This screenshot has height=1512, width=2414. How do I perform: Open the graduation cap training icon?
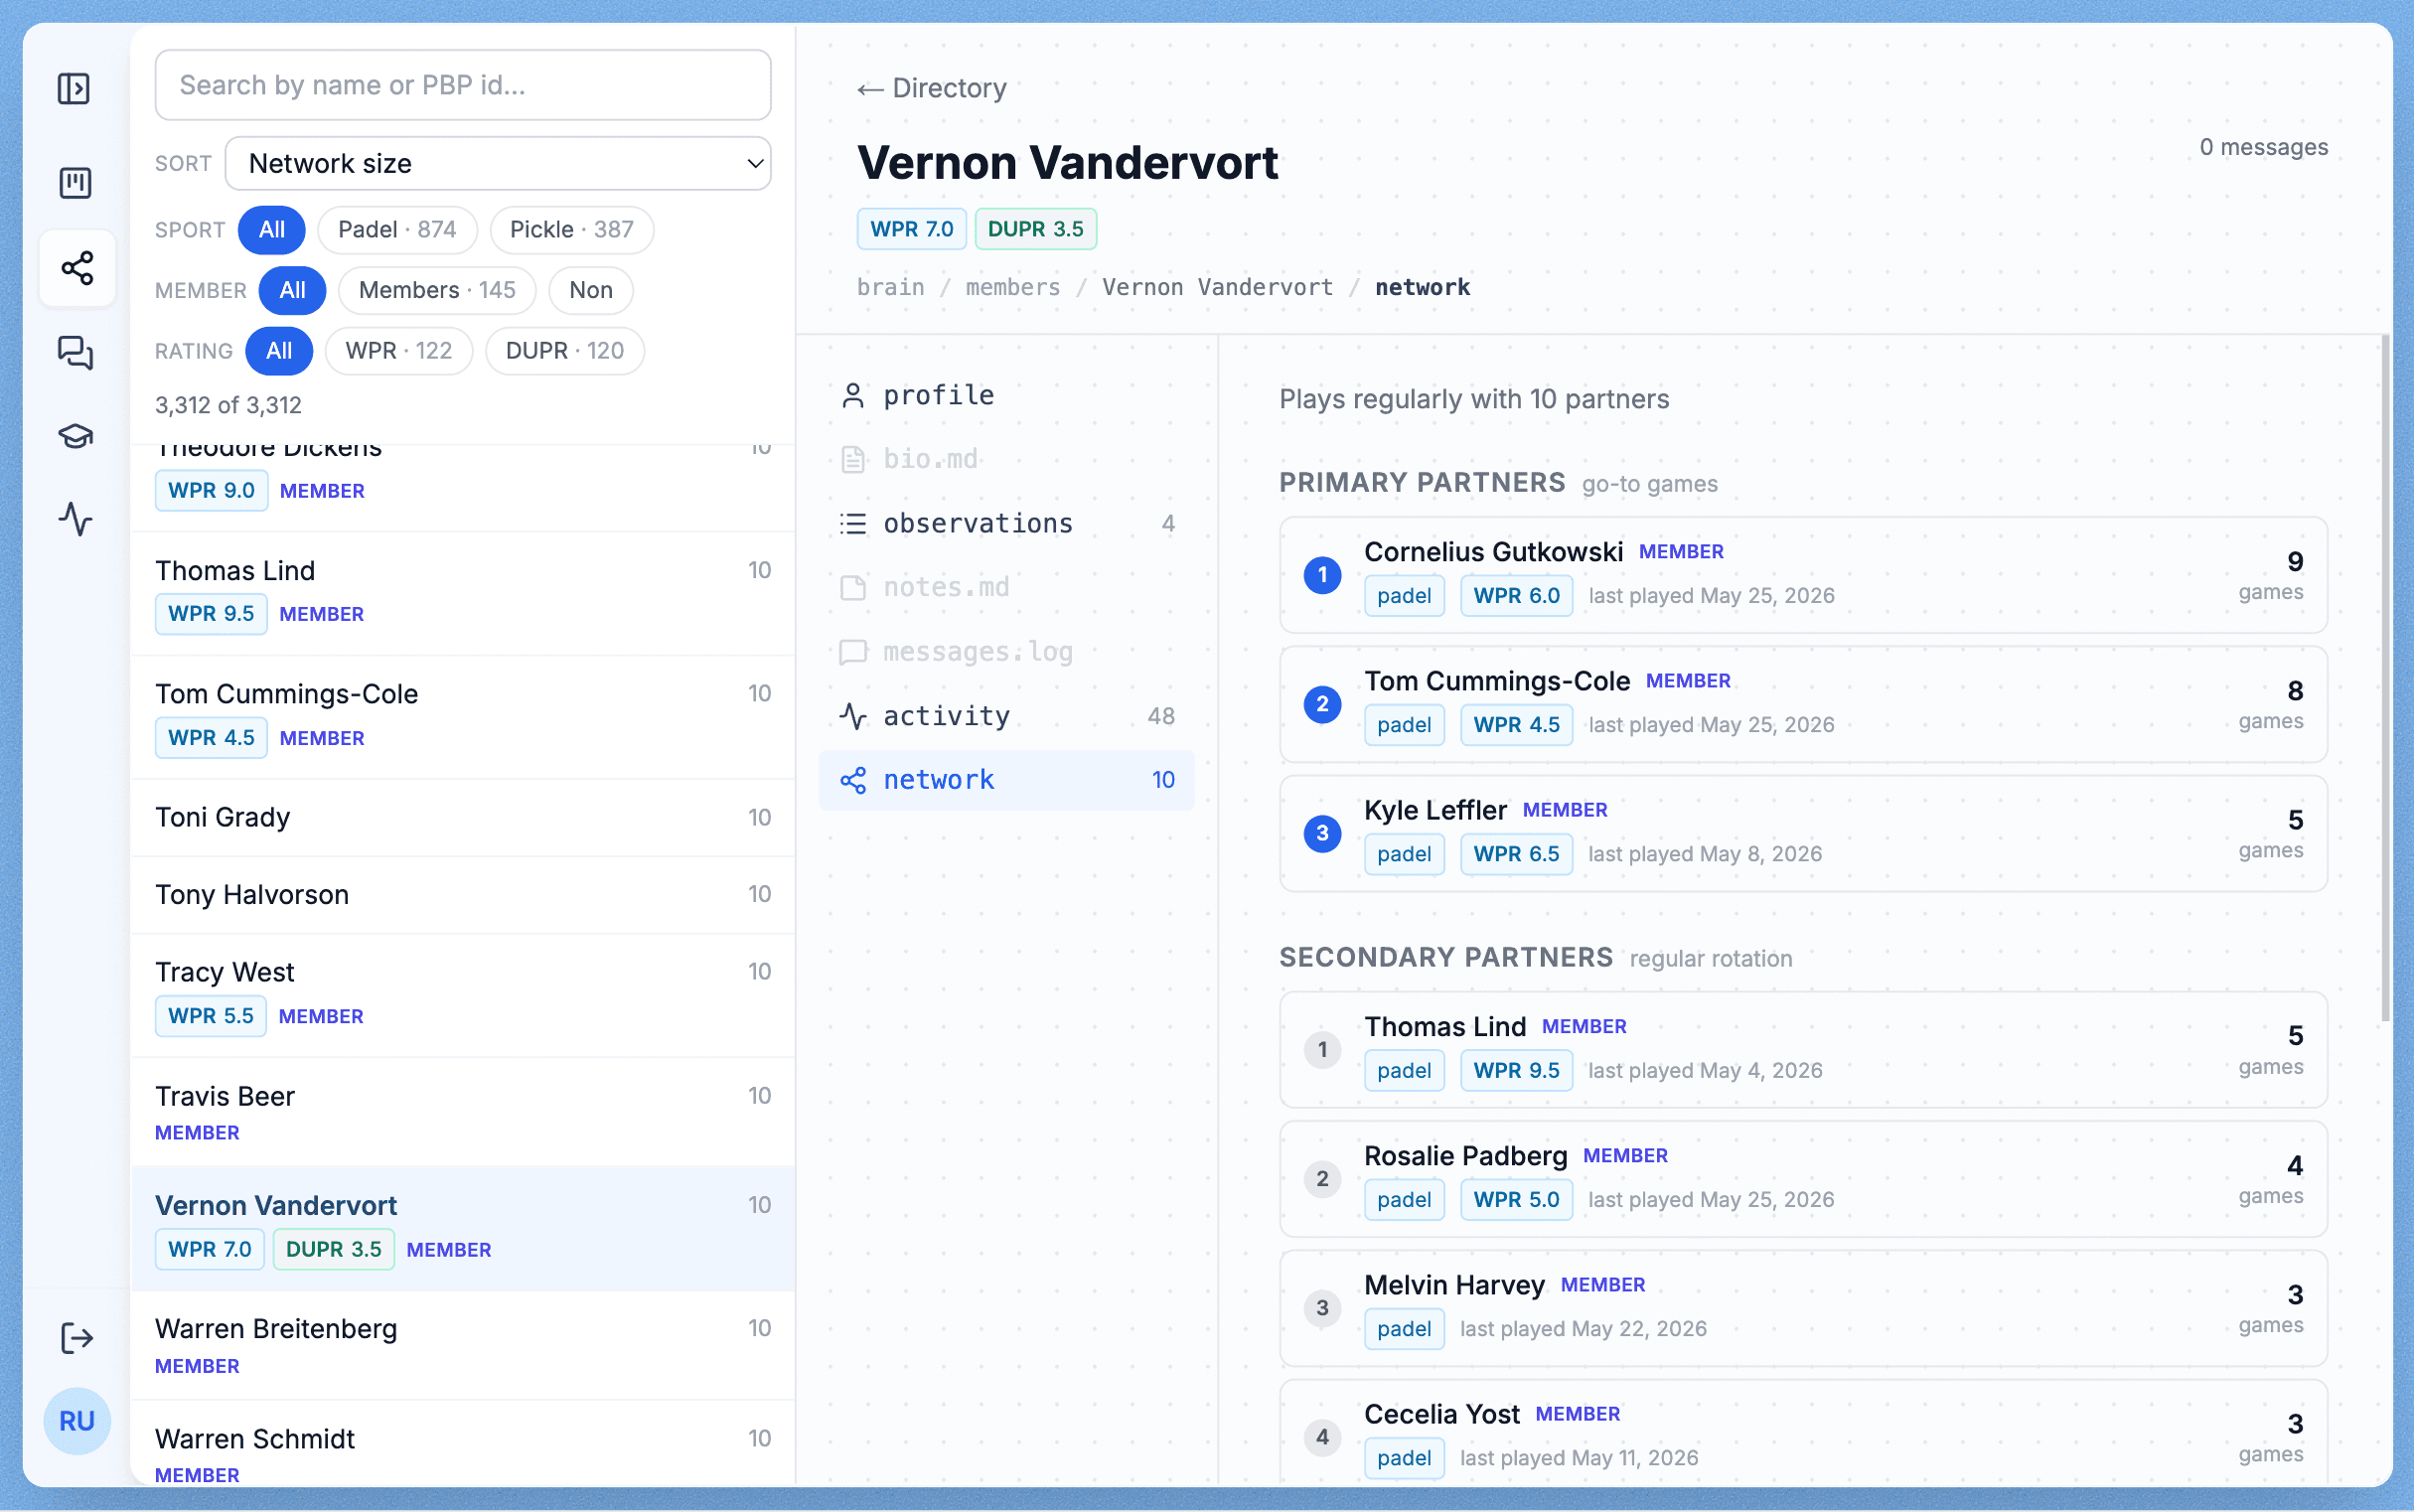(x=74, y=436)
